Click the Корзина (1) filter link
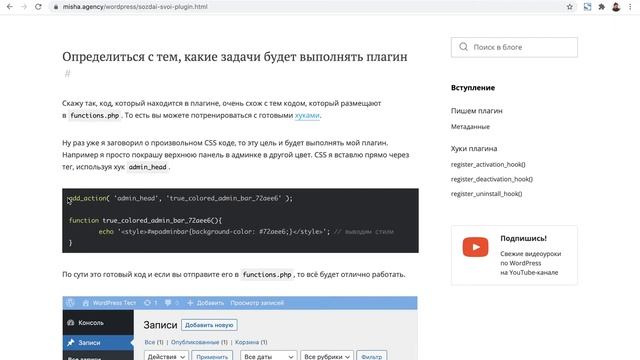This screenshot has height=360, width=640. pos(251,342)
